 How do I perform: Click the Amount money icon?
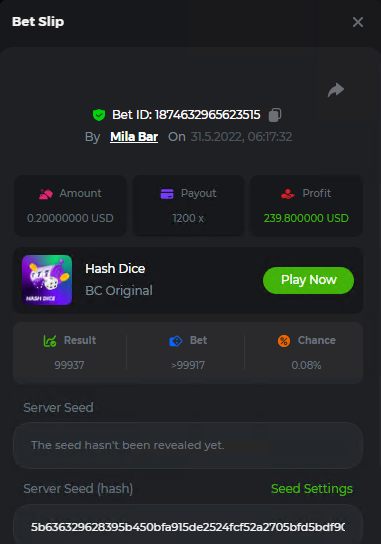(46, 194)
